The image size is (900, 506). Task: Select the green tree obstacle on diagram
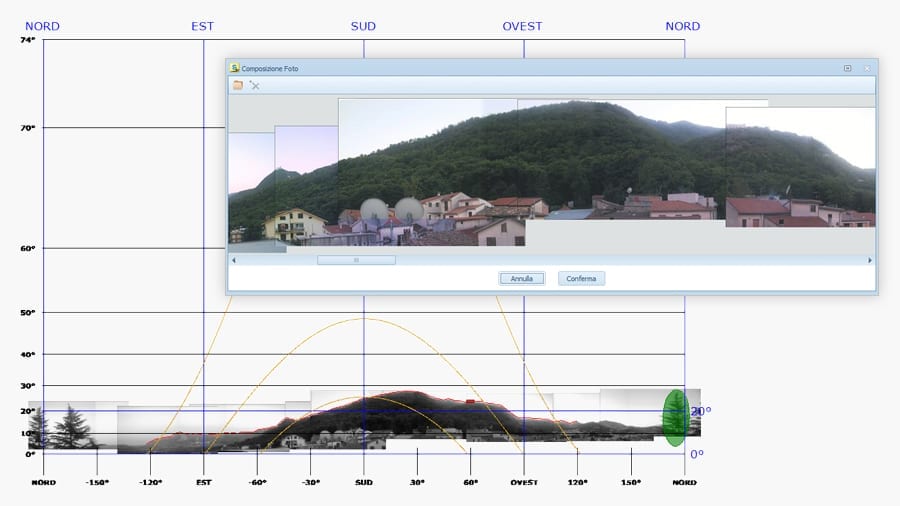676,418
